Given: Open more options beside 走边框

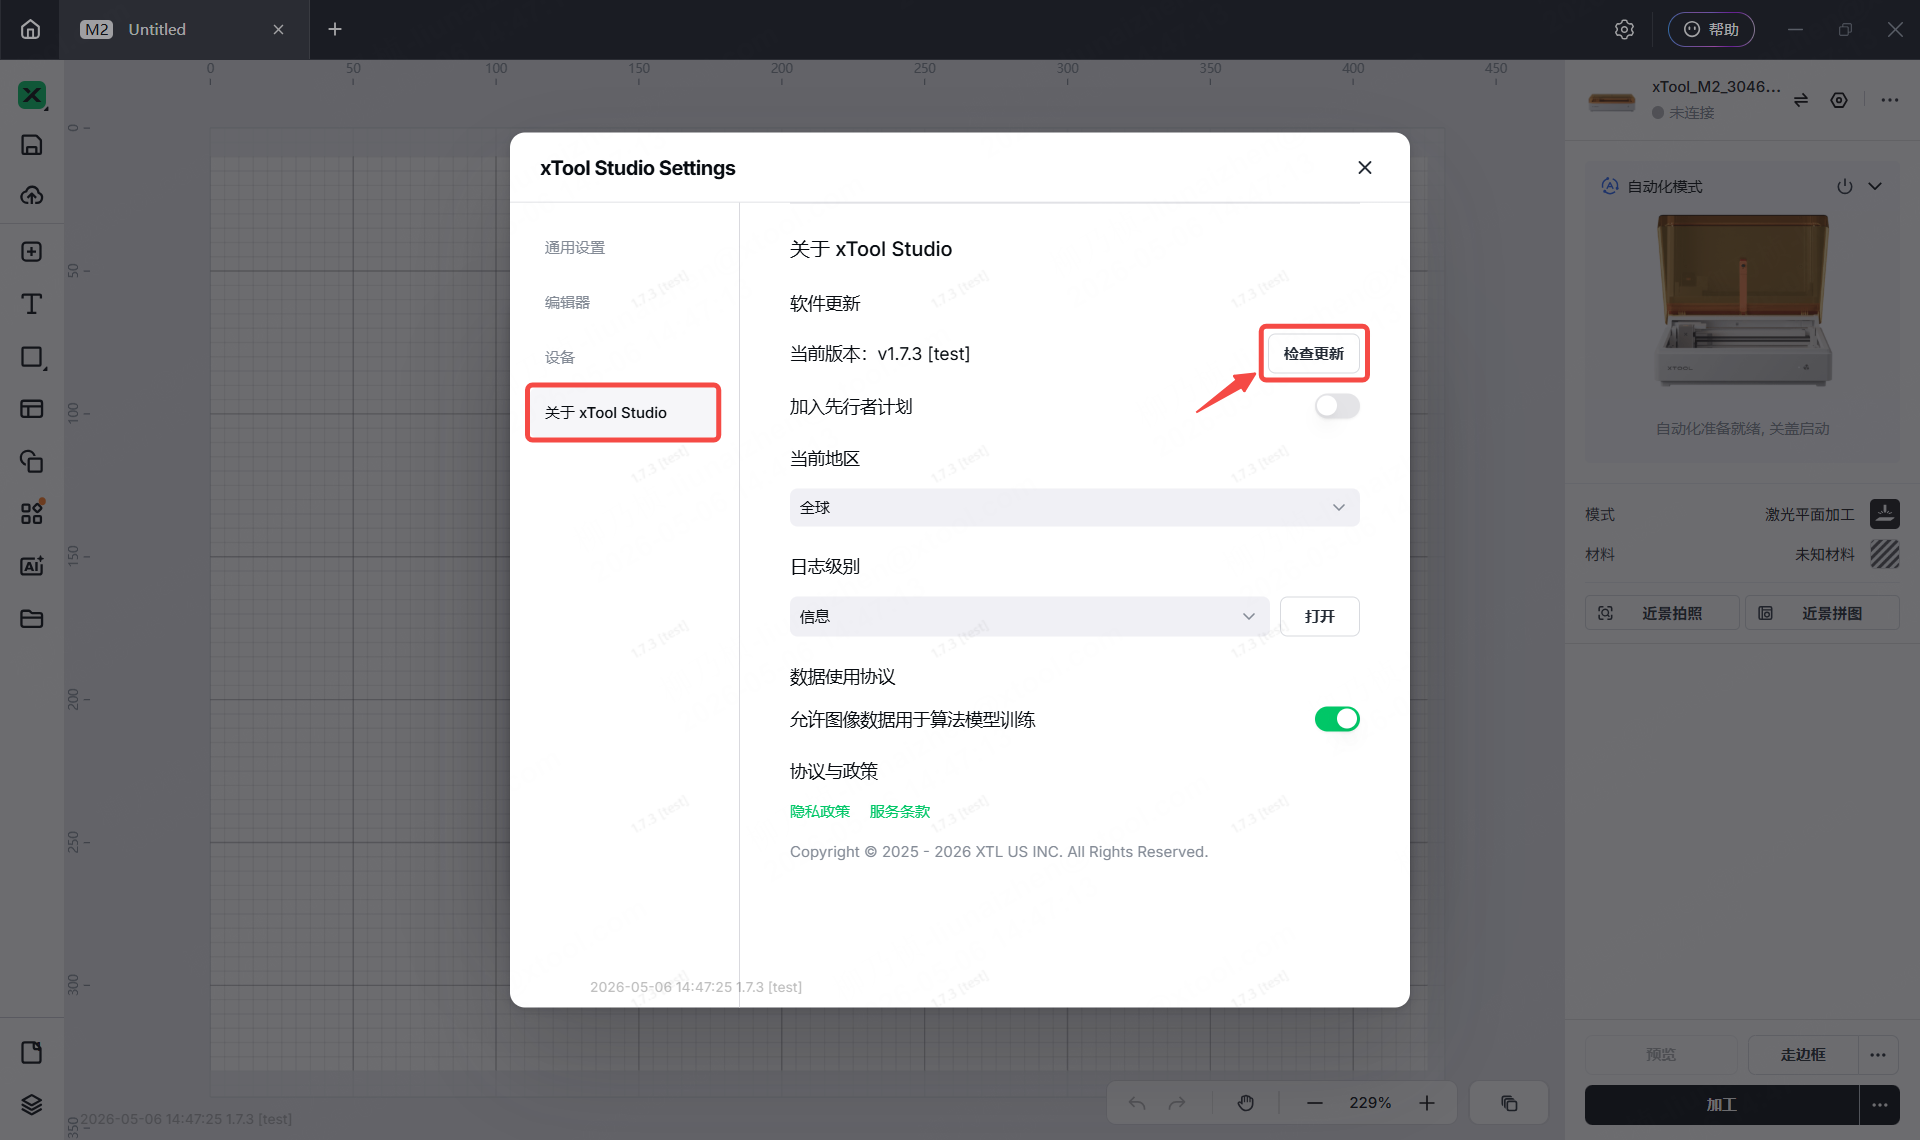Looking at the screenshot, I should pyautogui.click(x=1878, y=1055).
